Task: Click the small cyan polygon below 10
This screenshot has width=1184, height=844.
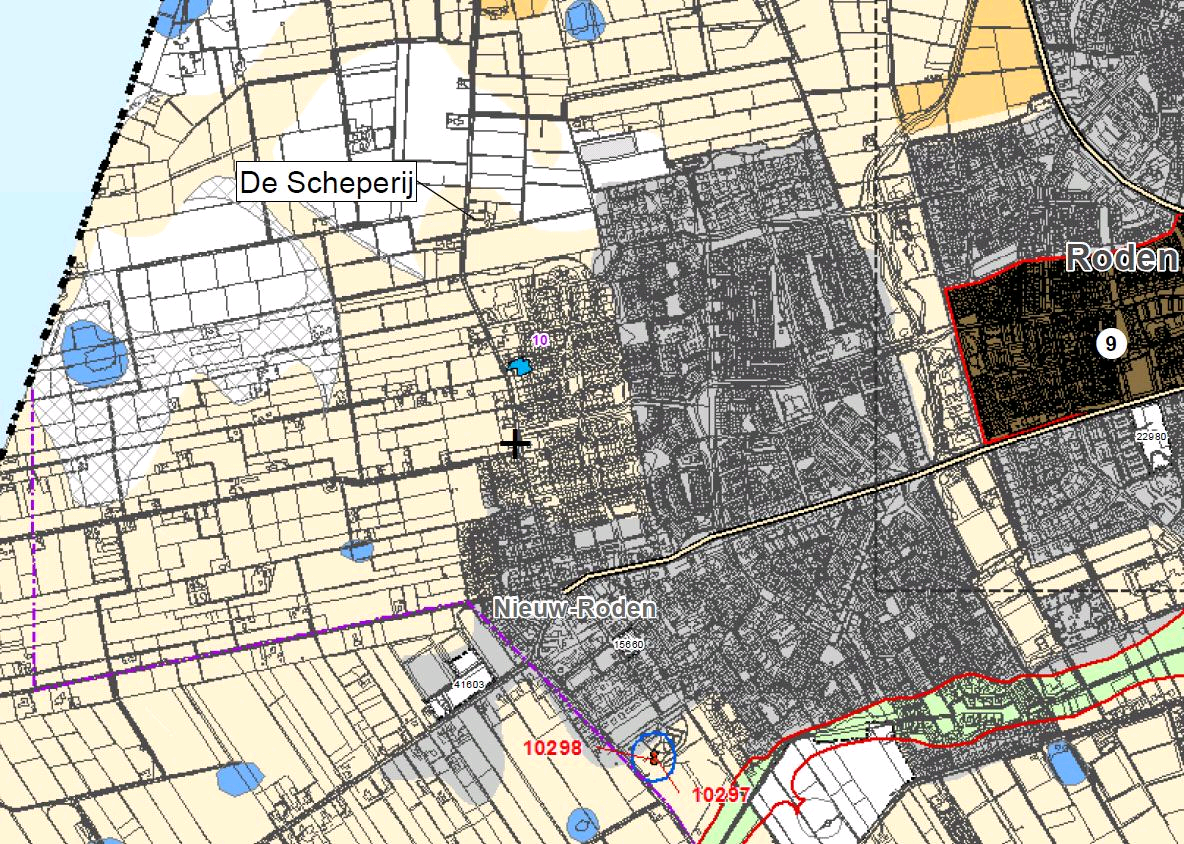Action: [x=519, y=367]
